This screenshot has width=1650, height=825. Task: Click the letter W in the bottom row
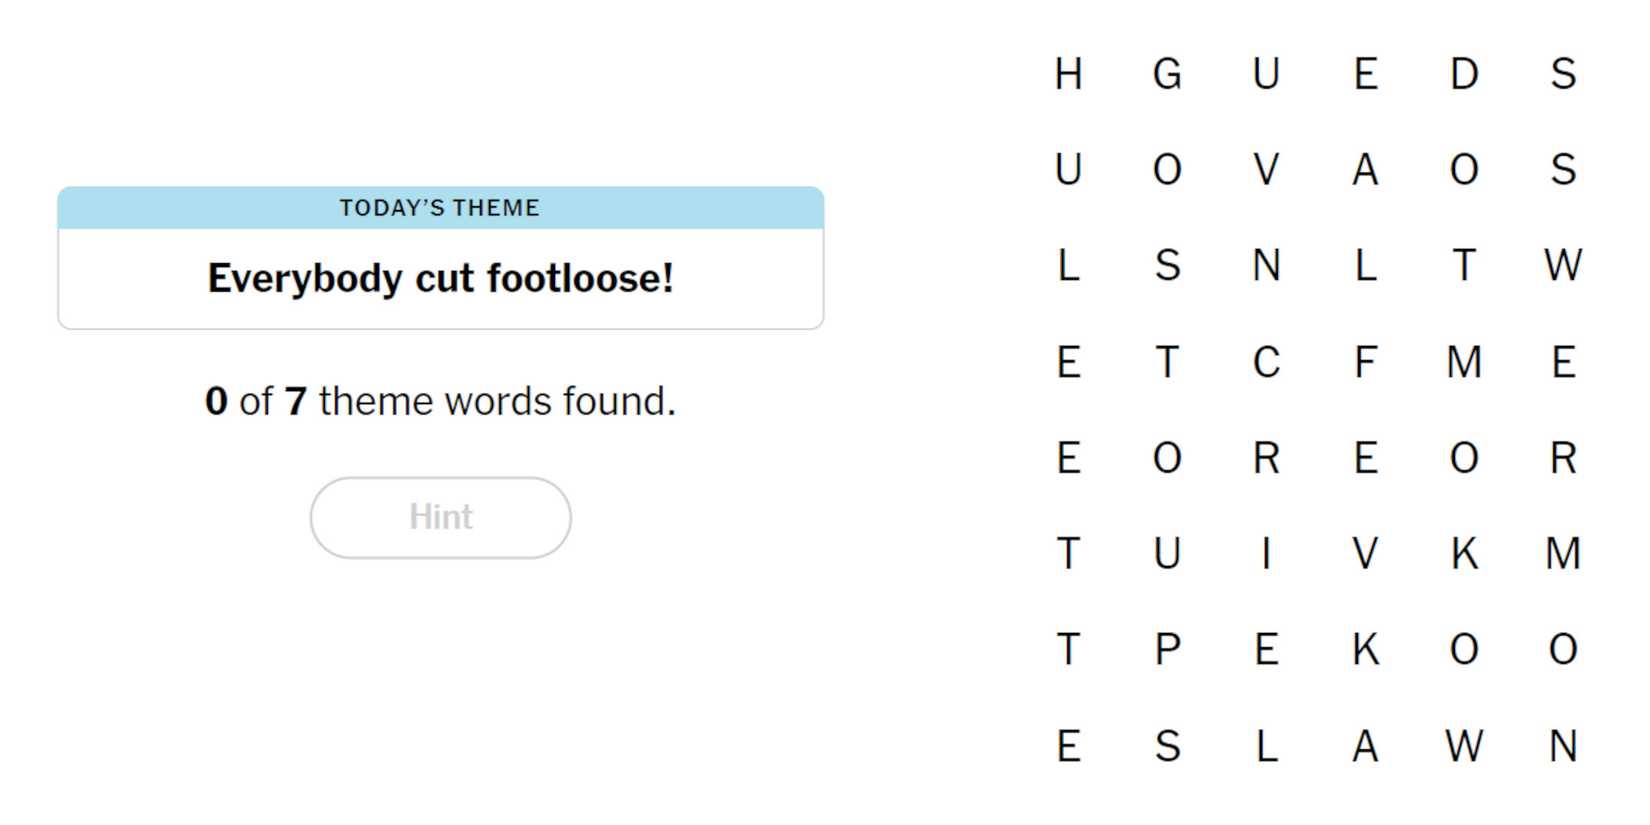click(x=1464, y=746)
